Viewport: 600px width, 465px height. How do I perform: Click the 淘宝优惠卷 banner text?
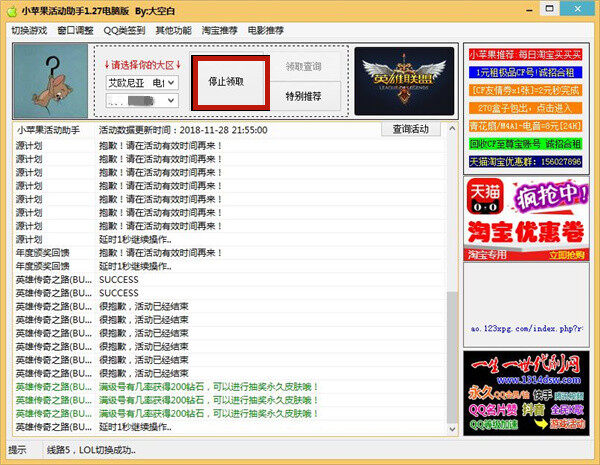coord(526,232)
